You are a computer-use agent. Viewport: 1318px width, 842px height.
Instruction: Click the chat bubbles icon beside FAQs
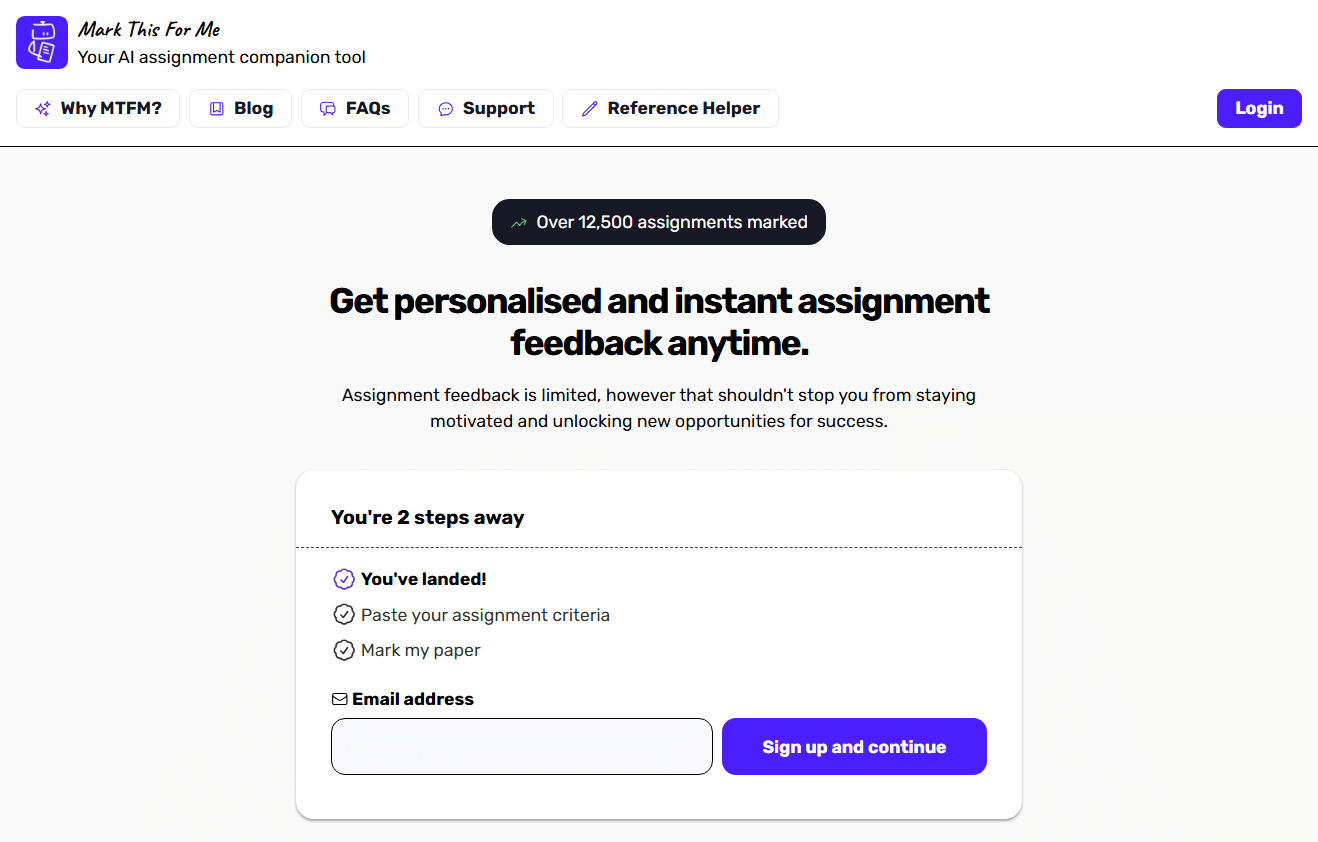point(328,109)
